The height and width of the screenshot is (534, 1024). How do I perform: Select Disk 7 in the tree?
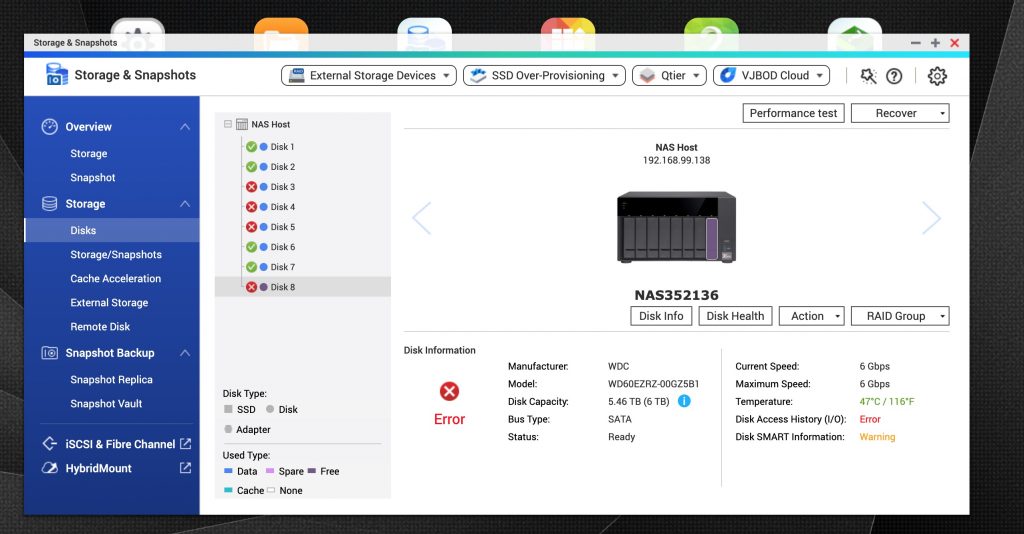283,267
